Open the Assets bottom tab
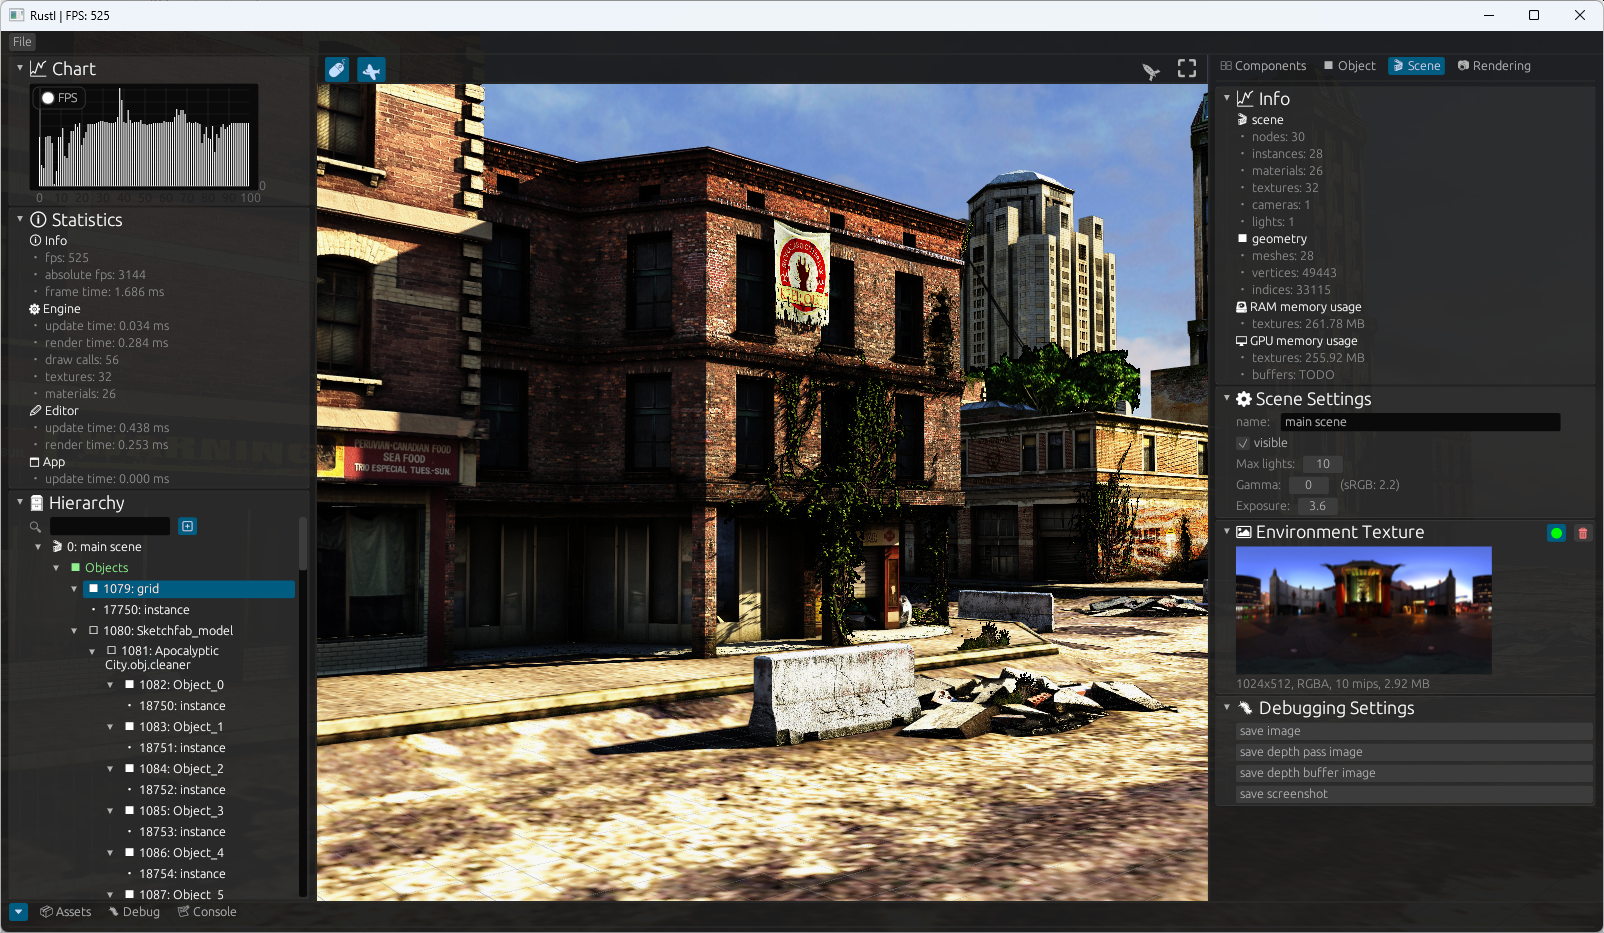The height and width of the screenshot is (933, 1604). pyautogui.click(x=65, y=912)
